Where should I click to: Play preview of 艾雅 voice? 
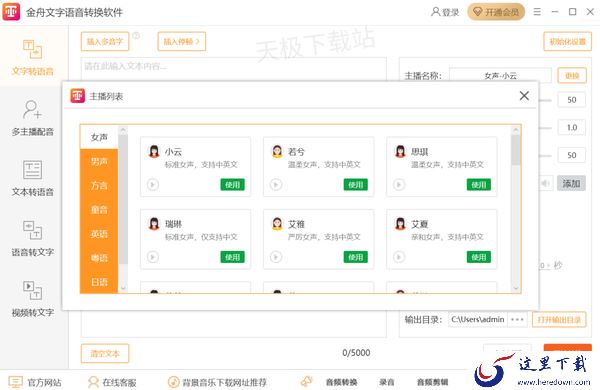(x=276, y=257)
